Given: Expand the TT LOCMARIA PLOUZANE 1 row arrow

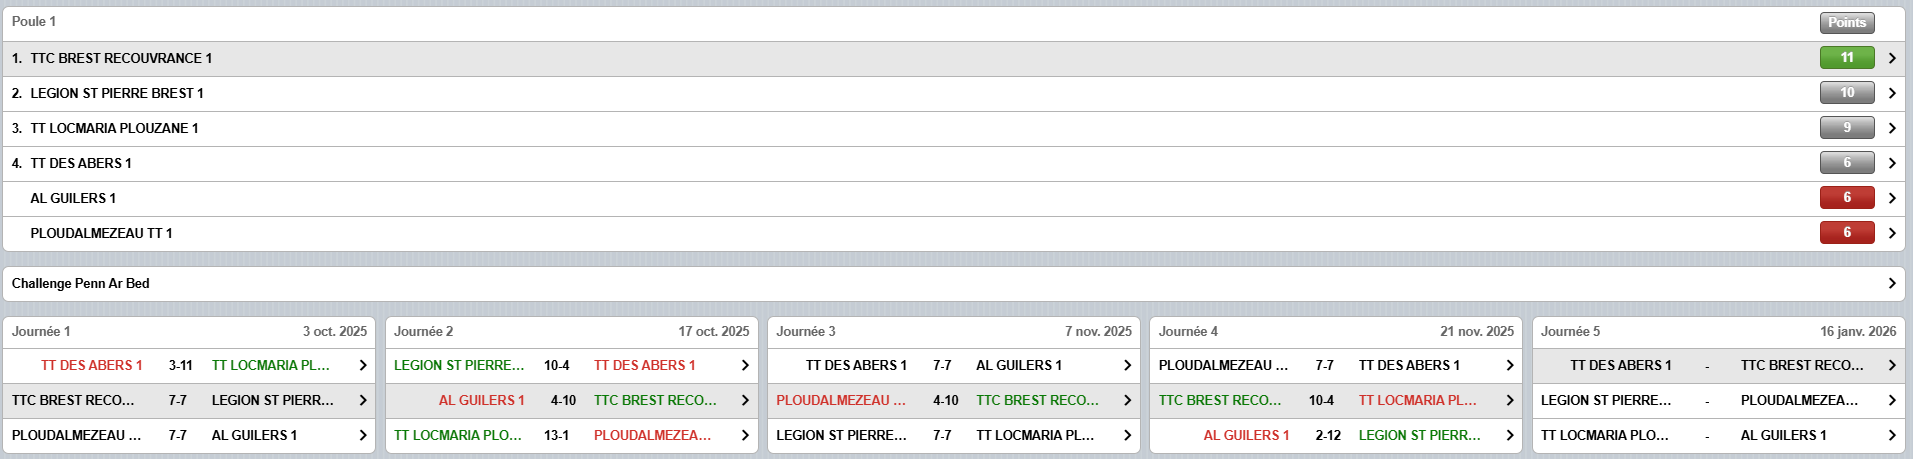Looking at the screenshot, I should click(1891, 128).
